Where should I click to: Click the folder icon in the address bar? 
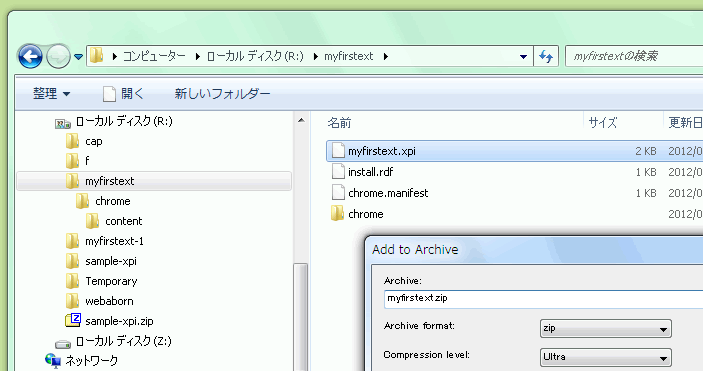(x=96, y=56)
